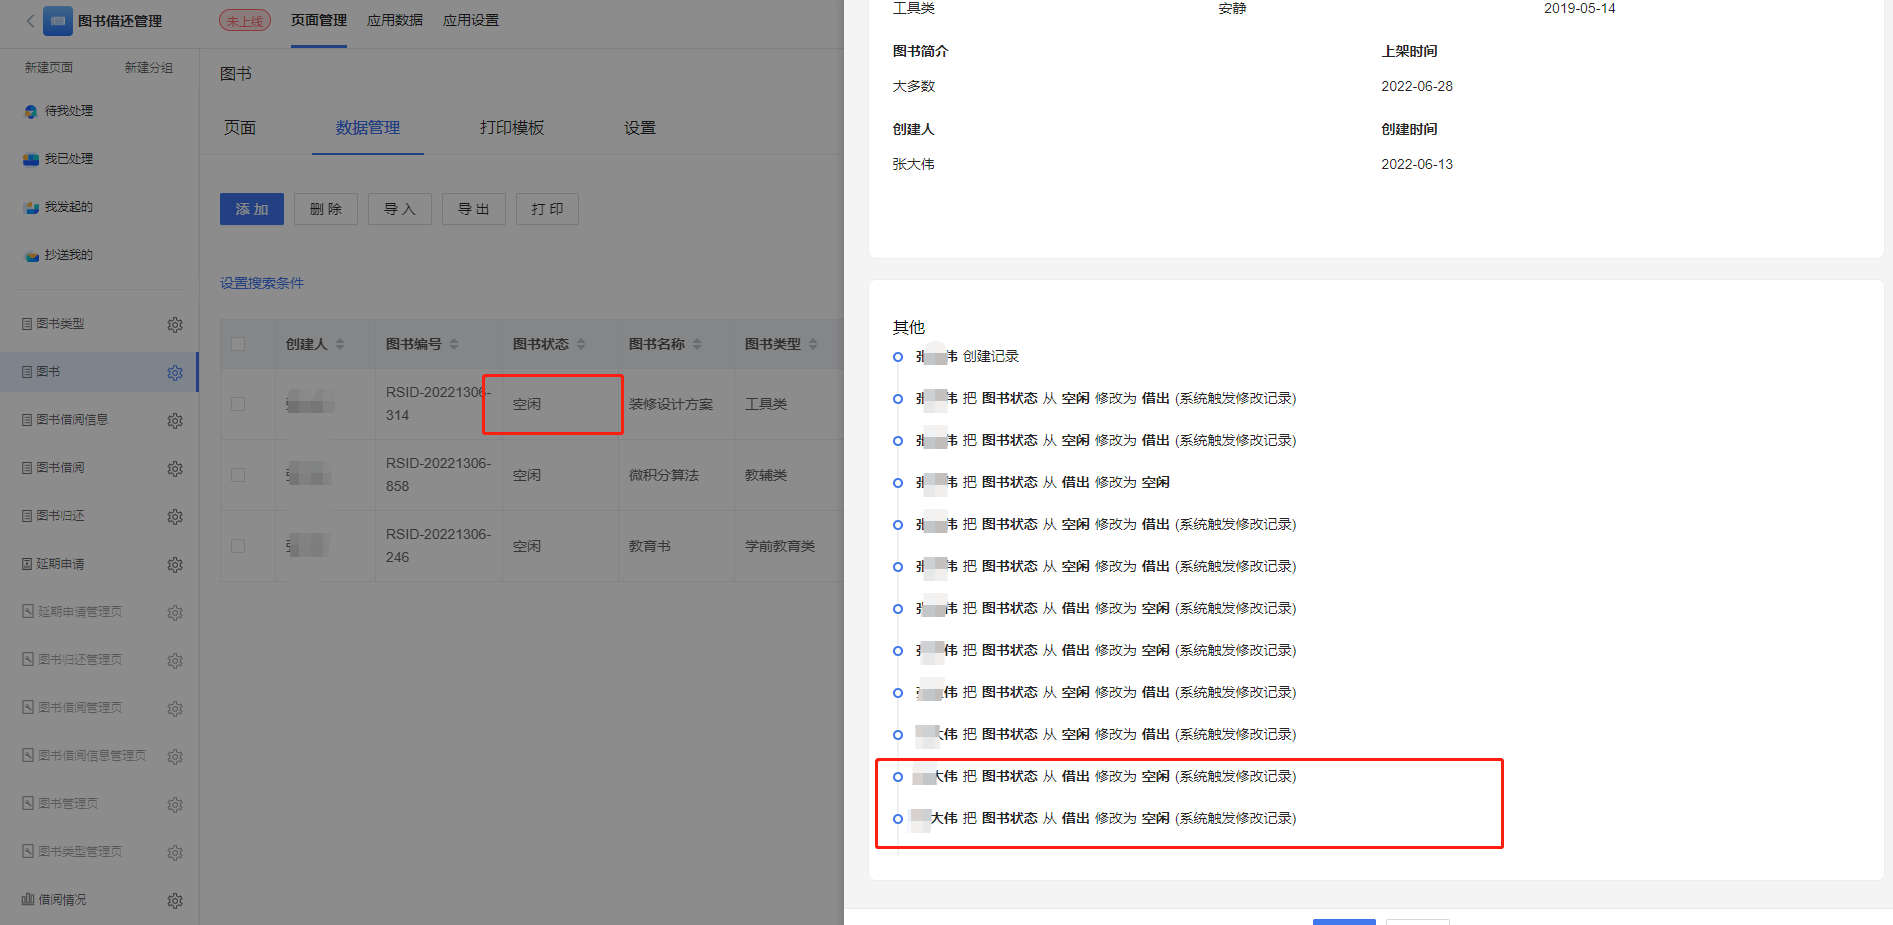
Task: Click the 图书借还管理 app icon
Action: point(58,21)
